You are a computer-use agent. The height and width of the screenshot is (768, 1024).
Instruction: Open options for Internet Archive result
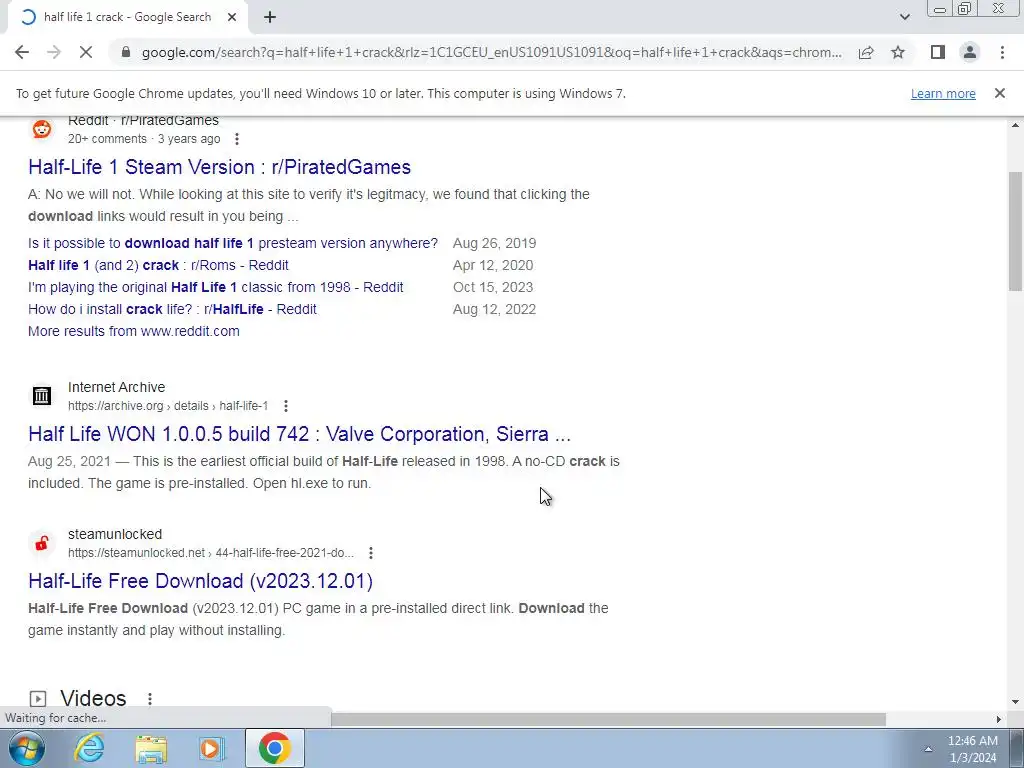coord(285,406)
